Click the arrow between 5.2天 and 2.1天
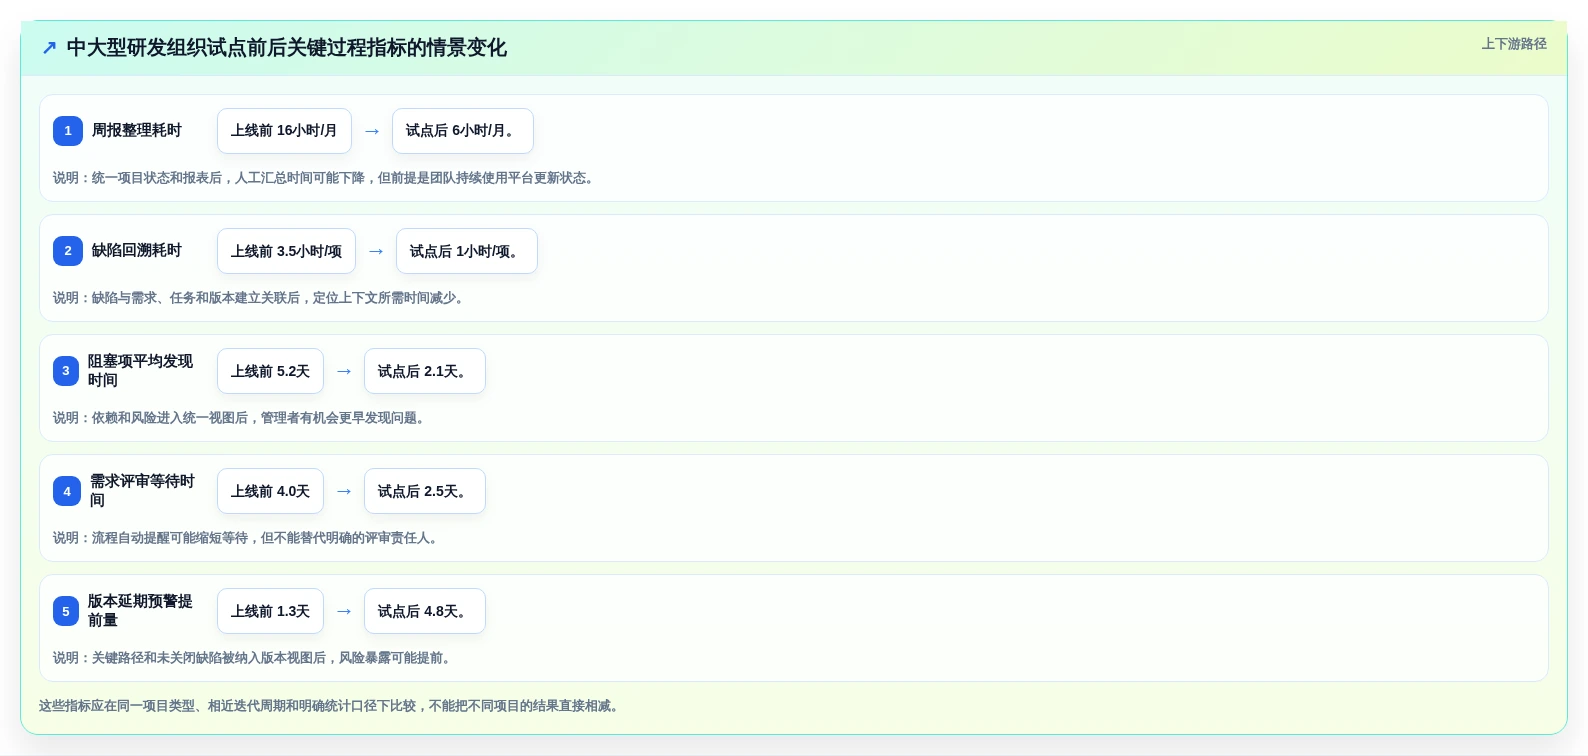Image resolution: width=1588 pixels, height=756 pixels. (x=344, y=371)
